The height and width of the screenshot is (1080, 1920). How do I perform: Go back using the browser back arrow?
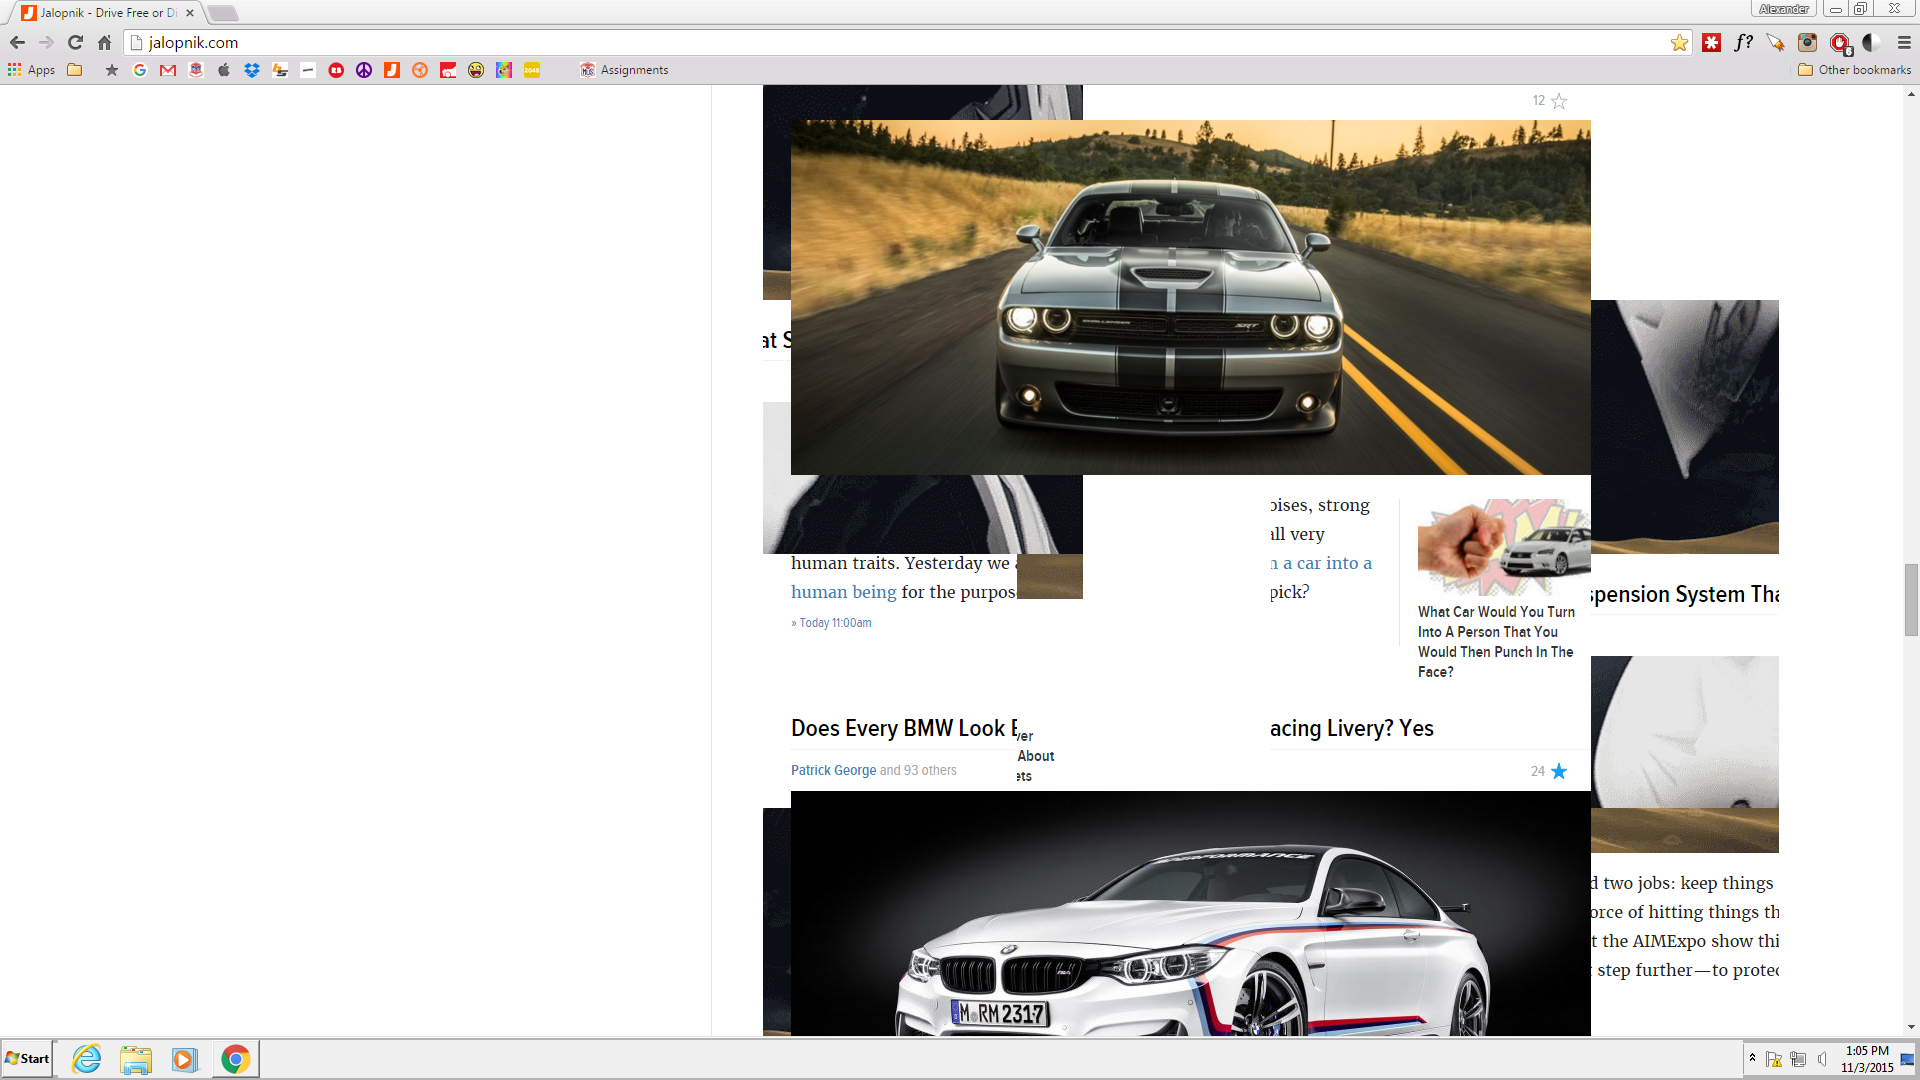pos(17,42)
